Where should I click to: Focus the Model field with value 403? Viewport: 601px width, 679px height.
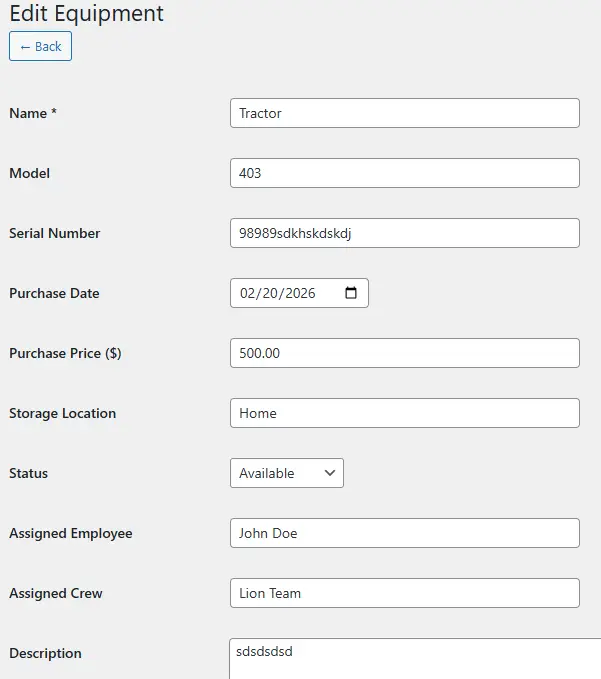pyautogui.click(x=404, y=173)
